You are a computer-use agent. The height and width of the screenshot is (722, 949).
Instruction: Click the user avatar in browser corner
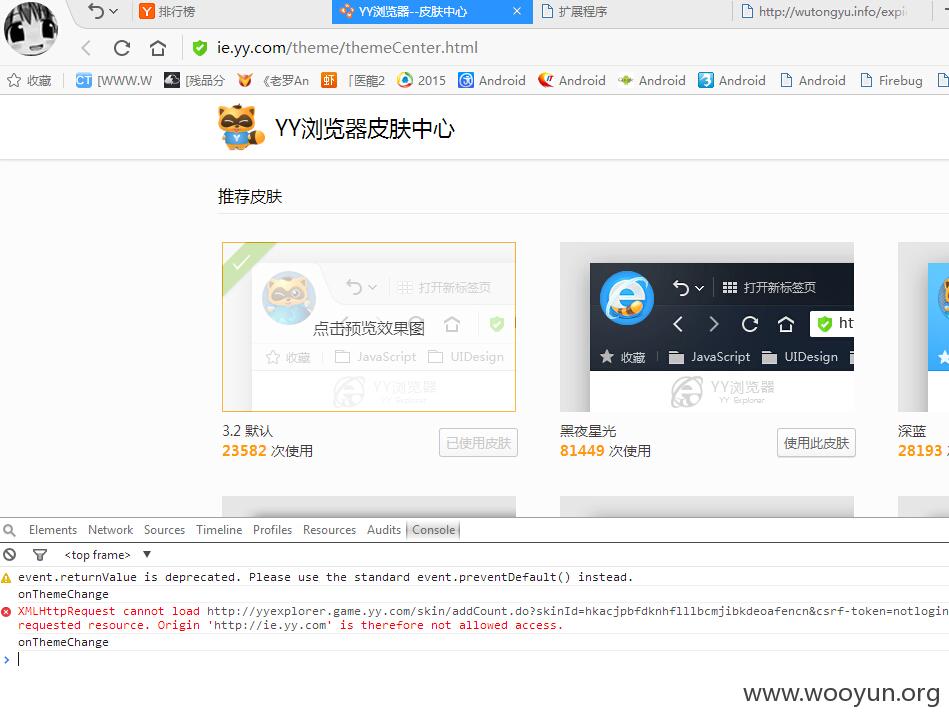[30, 28]
